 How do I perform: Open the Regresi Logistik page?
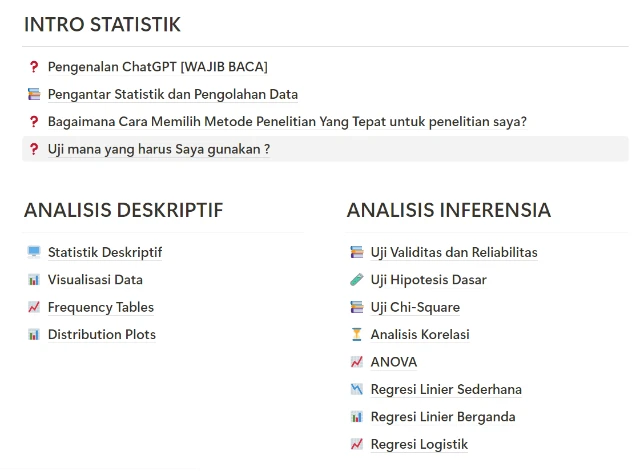(419, 444)
